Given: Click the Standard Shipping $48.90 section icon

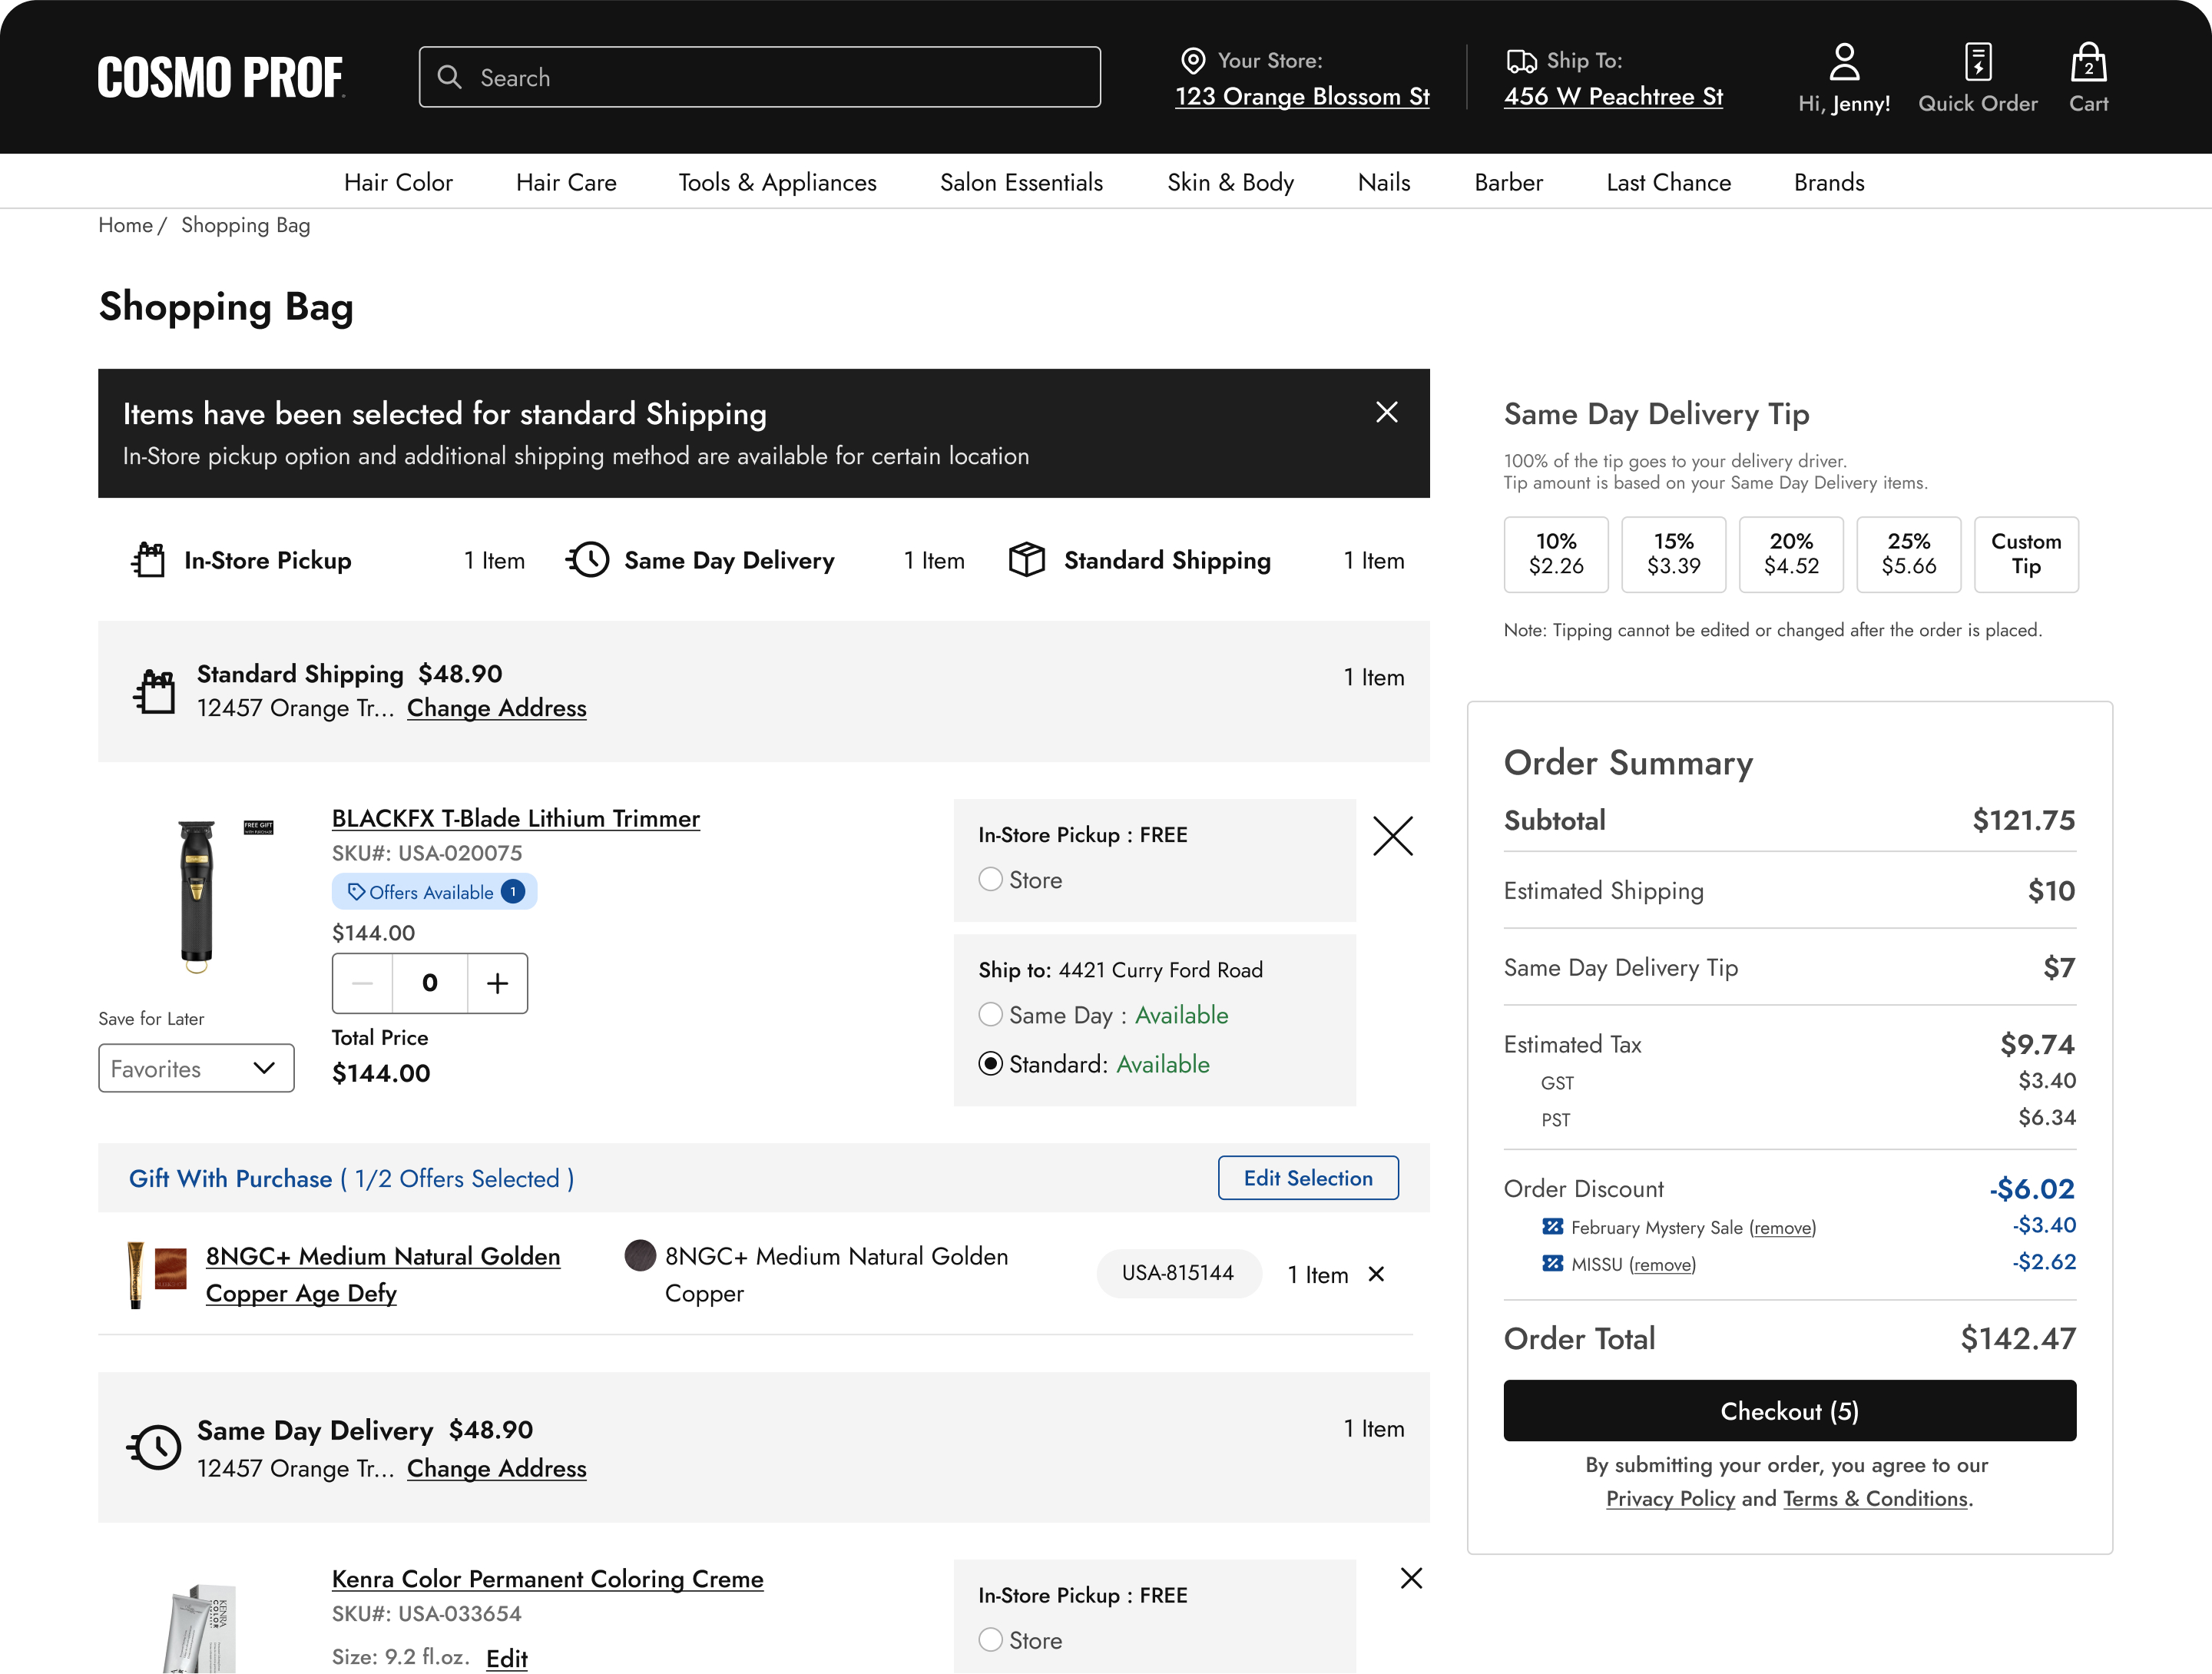Looking at the screenshot, I should [154, 691].
